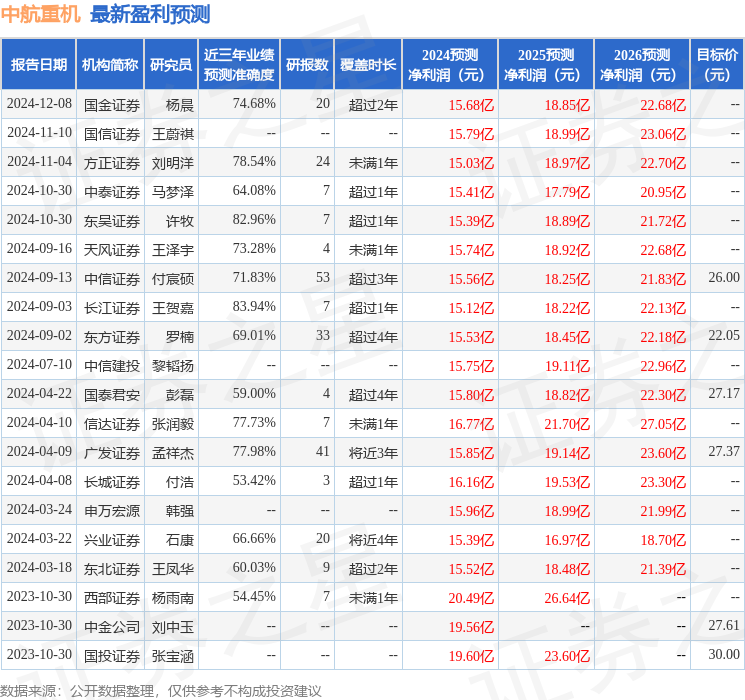
Task: Click institution 东方证券
Action: click(112, 337)
